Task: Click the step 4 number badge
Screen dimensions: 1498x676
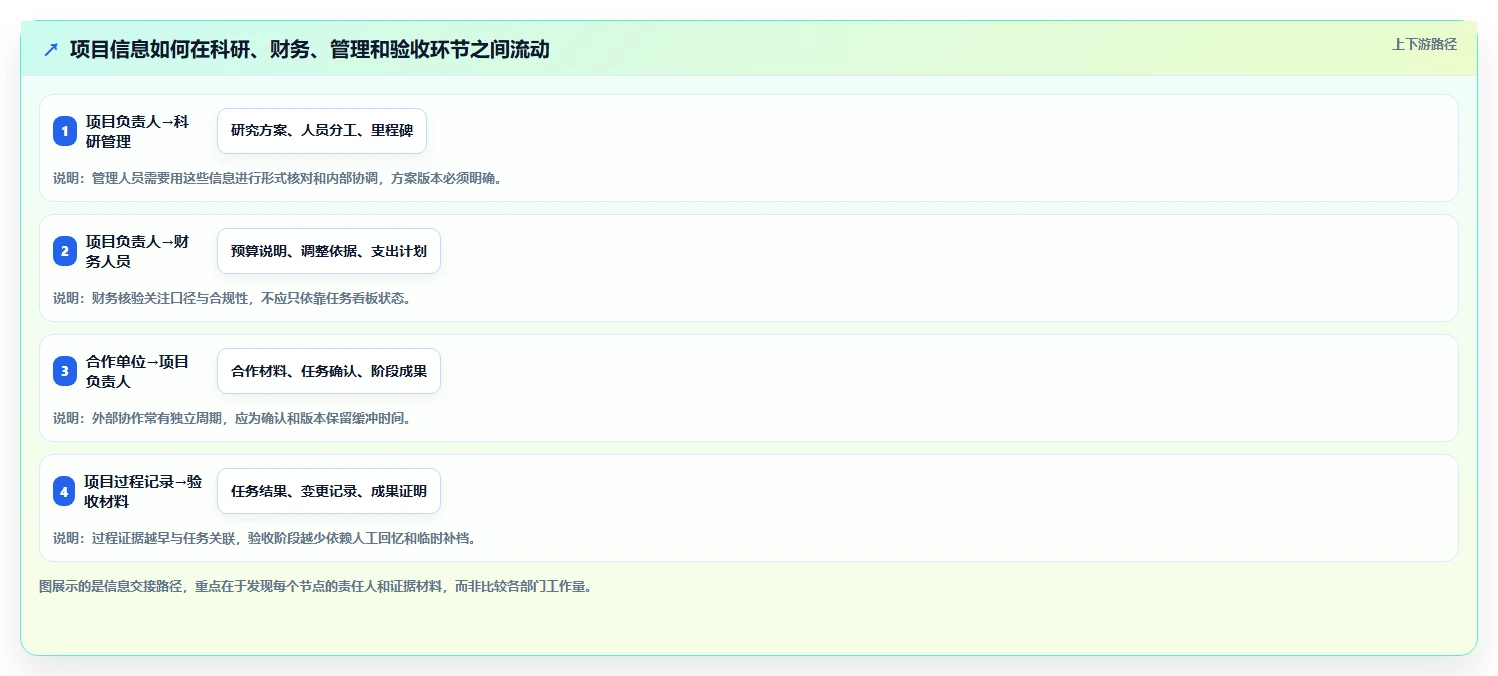Action: tap(65, 491)
